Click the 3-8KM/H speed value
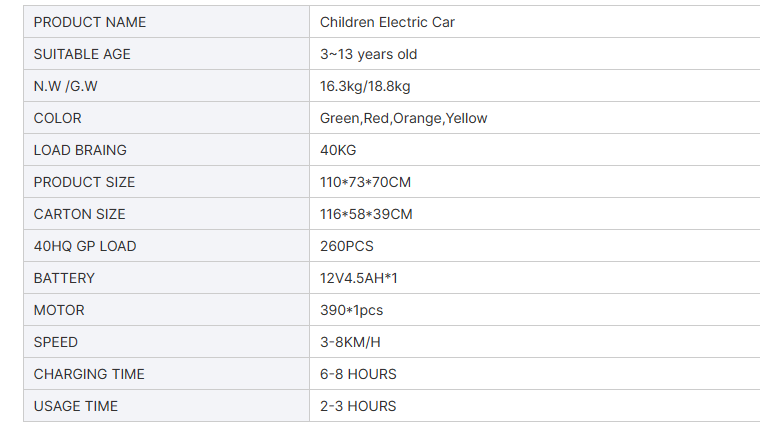The height and width of the screenshot is (442, 760). coord(350,342)
